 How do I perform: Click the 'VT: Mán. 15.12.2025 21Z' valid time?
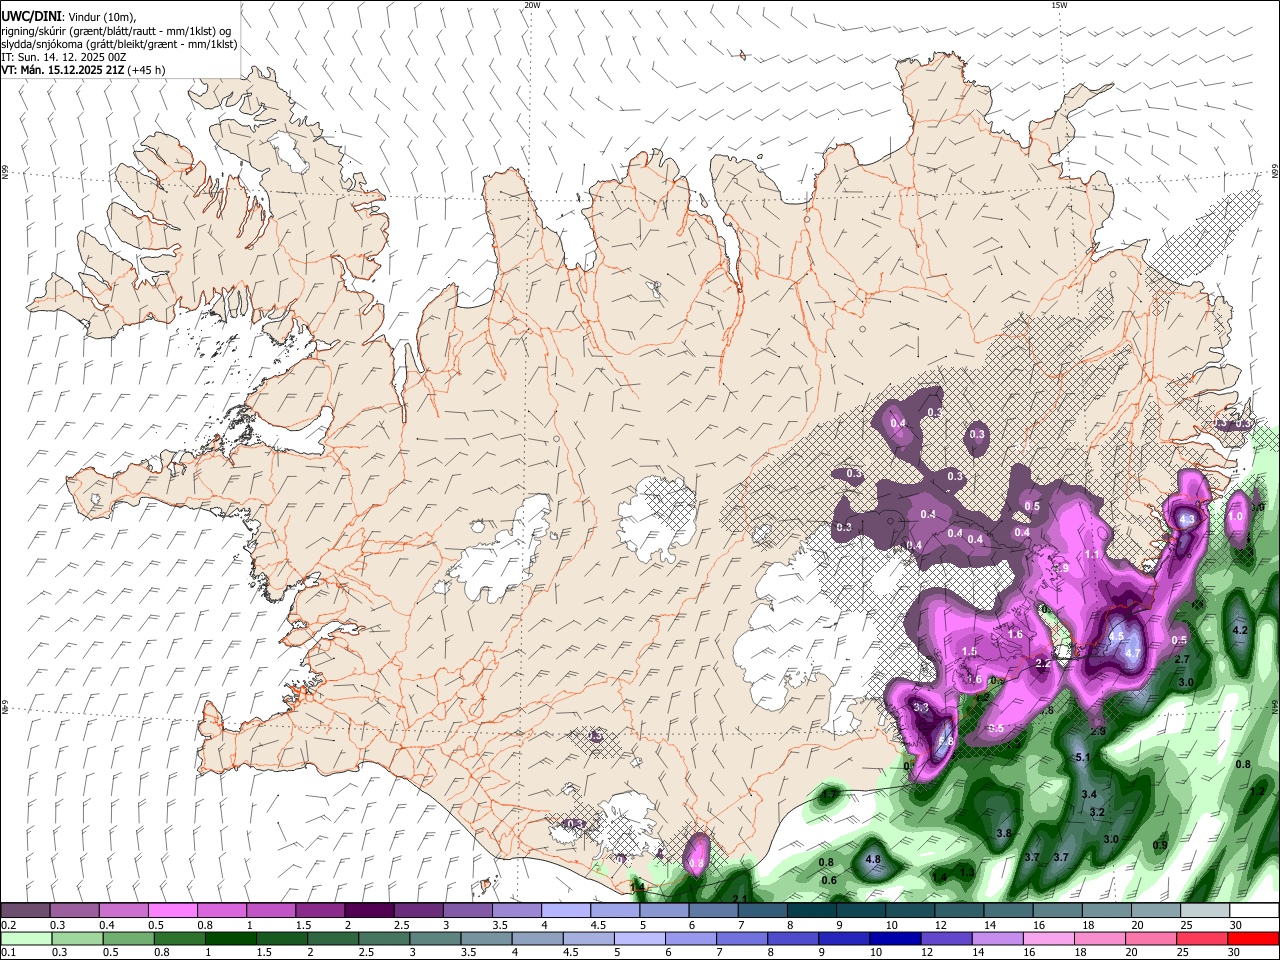(x=63, y=70)
